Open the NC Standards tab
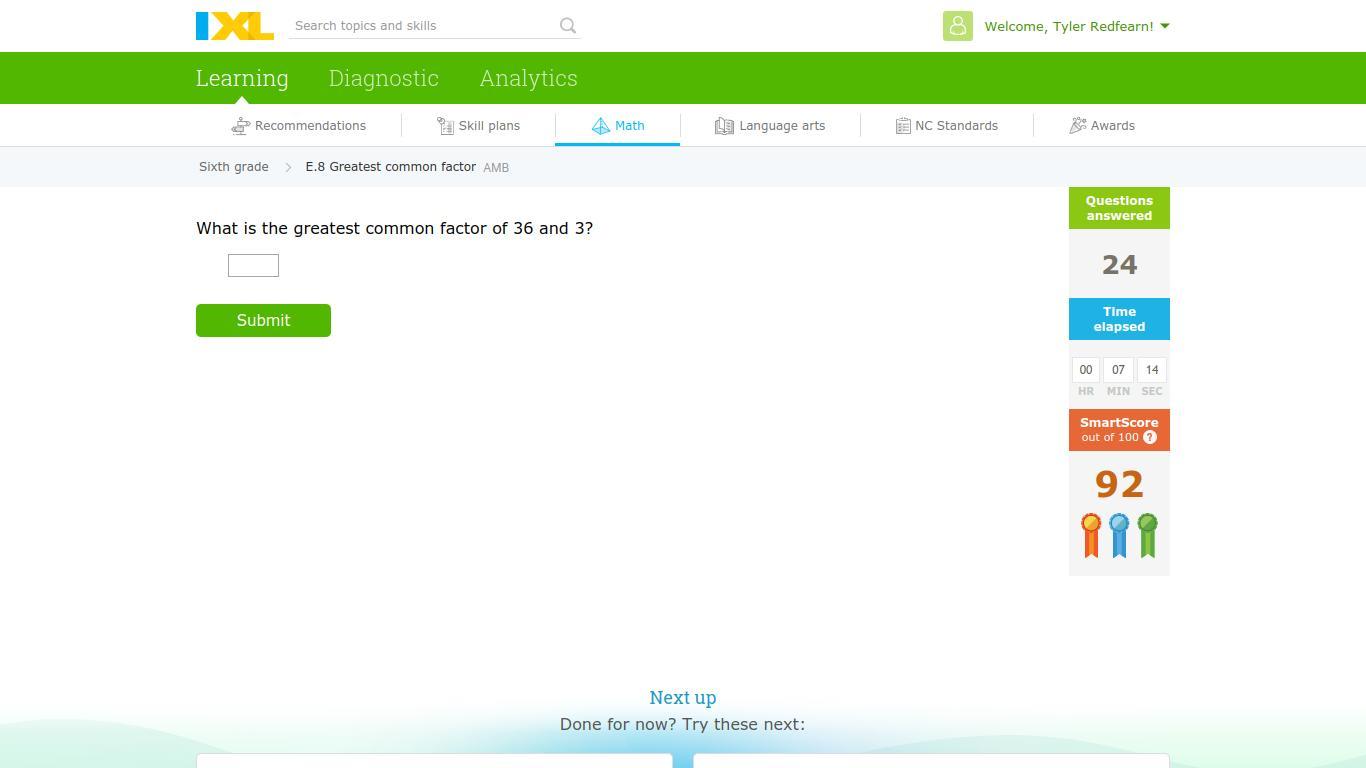Viewport: 1366px width, 768px height. click(x=947, y=126)
